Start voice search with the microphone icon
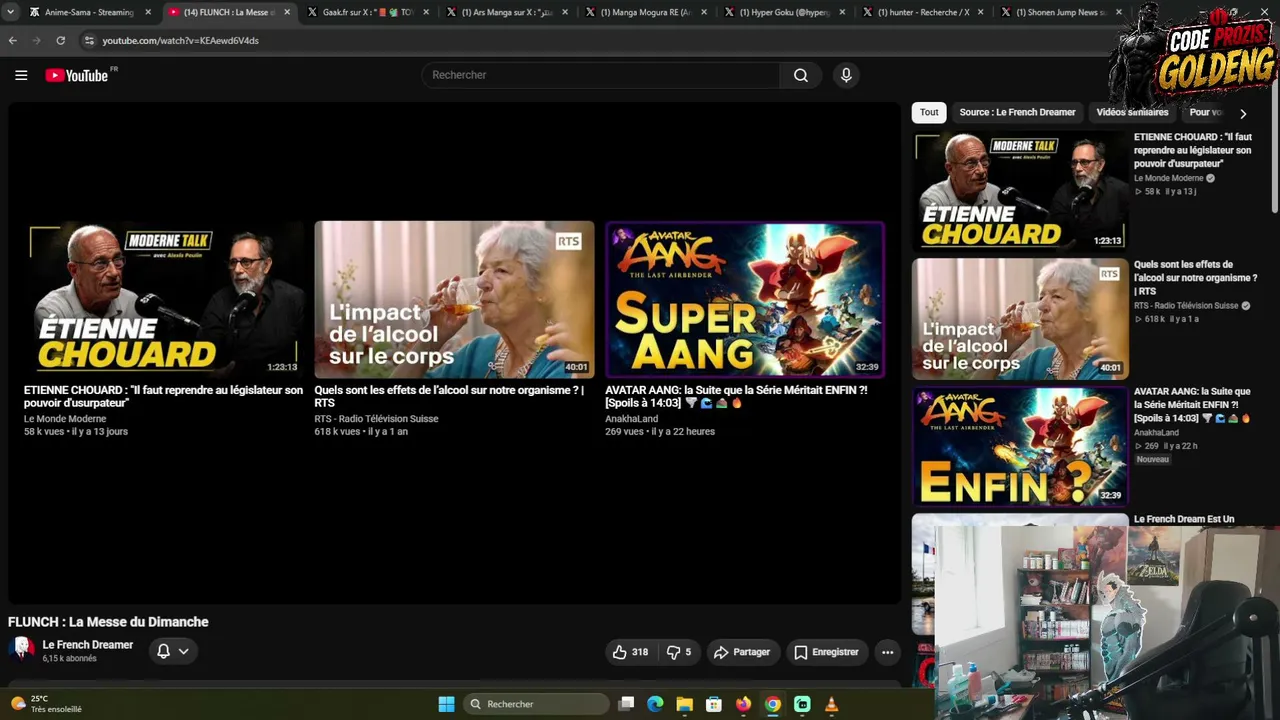Screen dimensions: 1280x720 [x=846, y=75]
